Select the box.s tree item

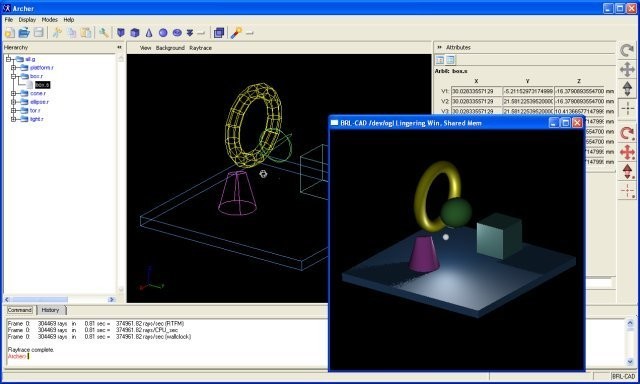pos(42,85)
